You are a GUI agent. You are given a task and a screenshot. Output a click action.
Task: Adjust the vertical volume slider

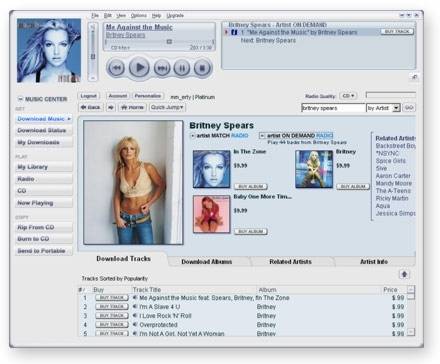click(93, 57)
